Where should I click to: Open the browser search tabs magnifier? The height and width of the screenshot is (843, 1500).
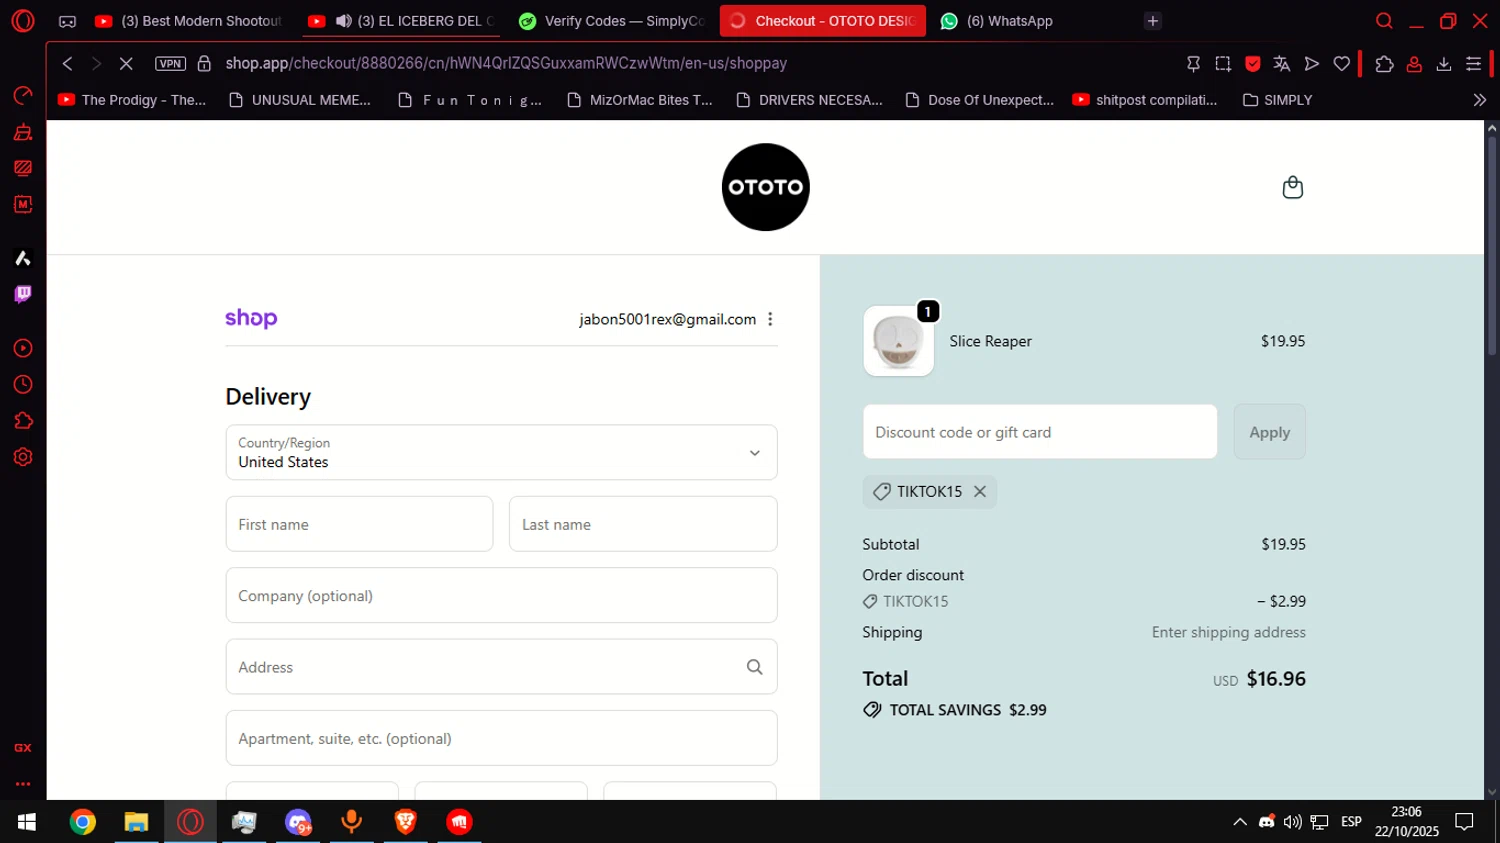[1384, 21]
